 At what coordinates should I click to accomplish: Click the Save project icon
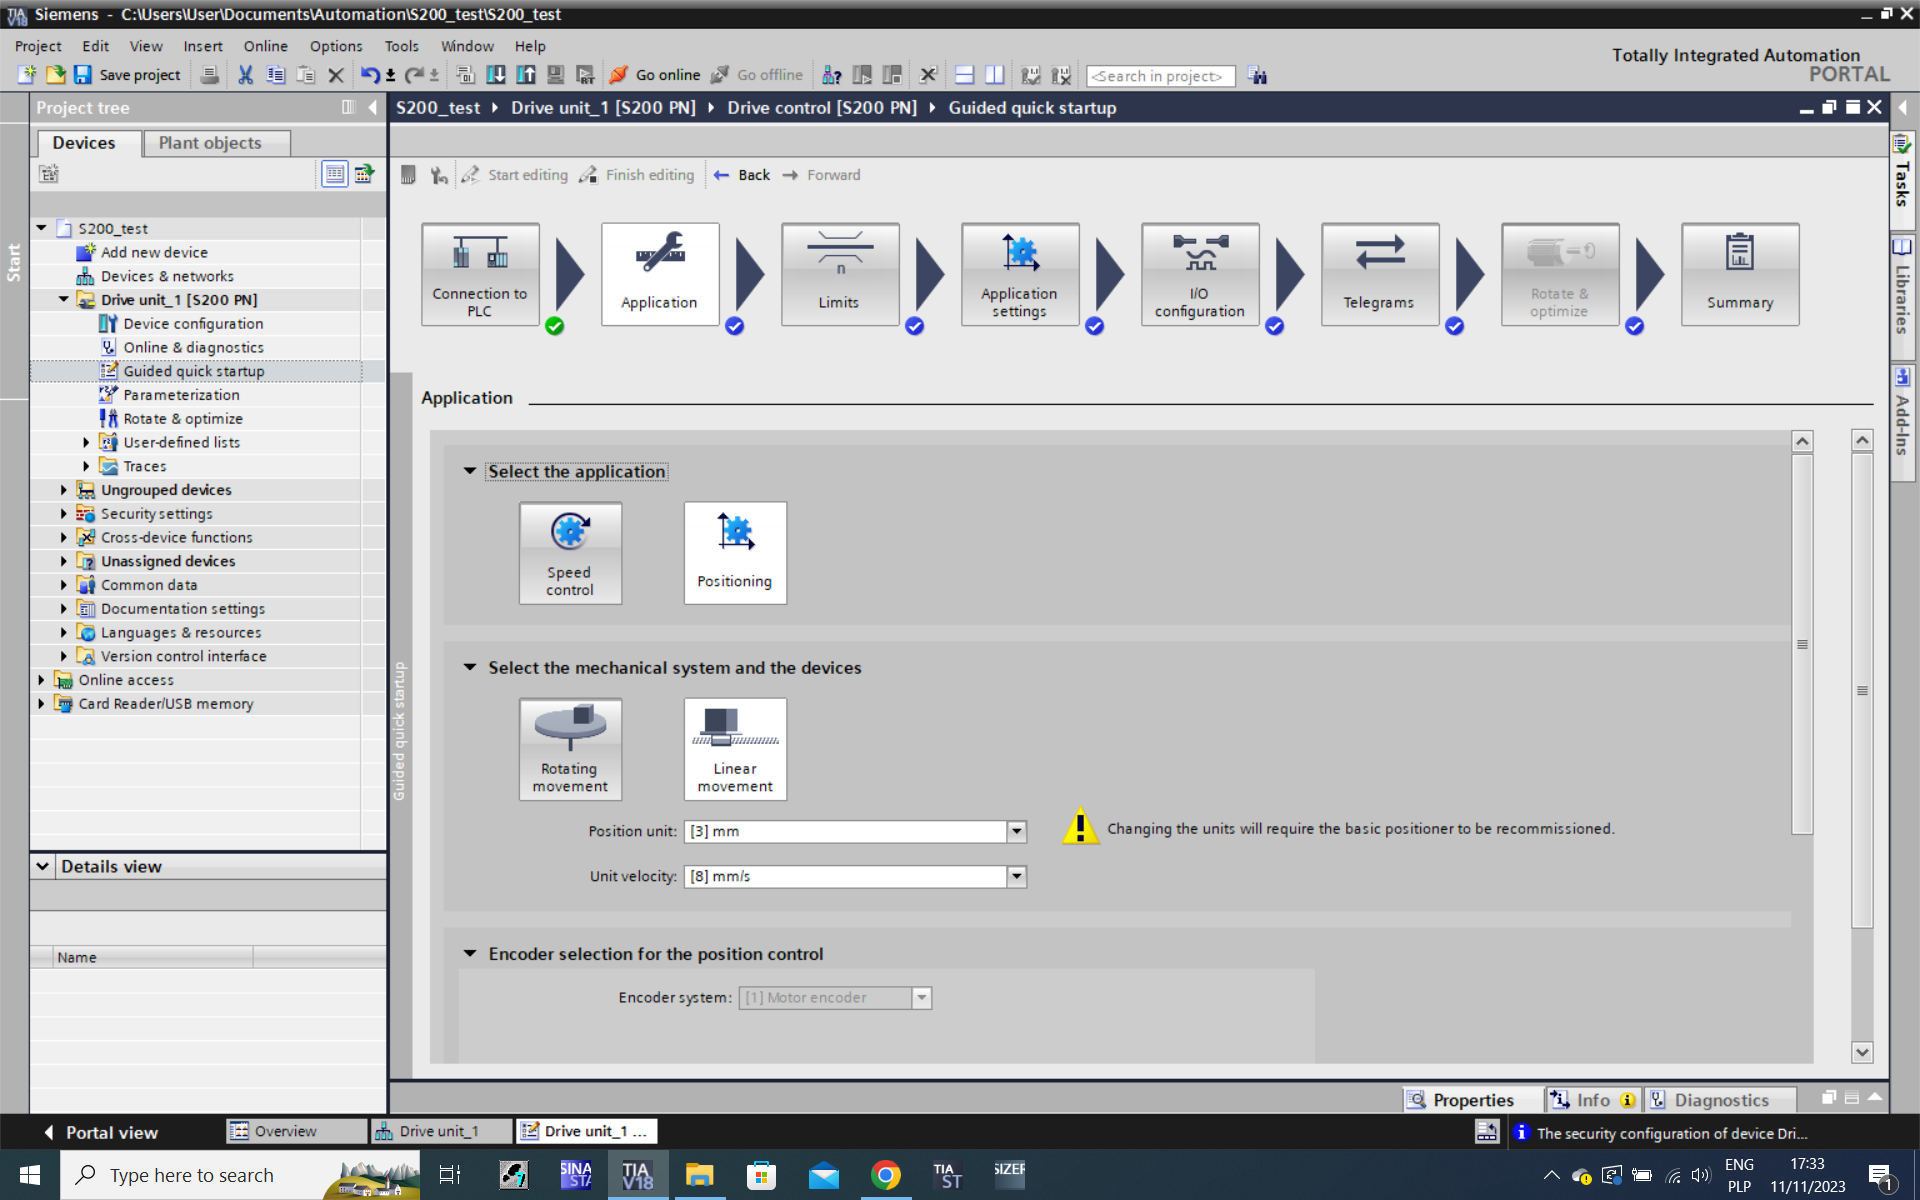point(84,75)
